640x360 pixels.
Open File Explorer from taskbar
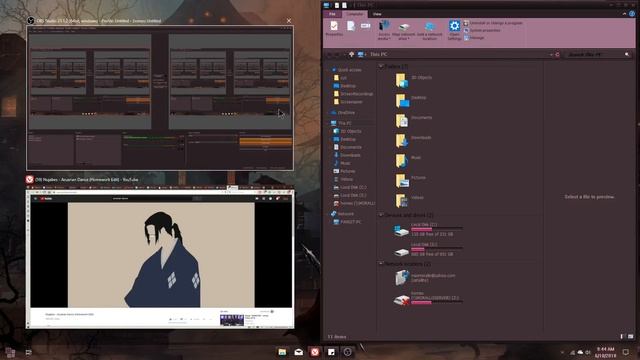(x=282, y=352)
